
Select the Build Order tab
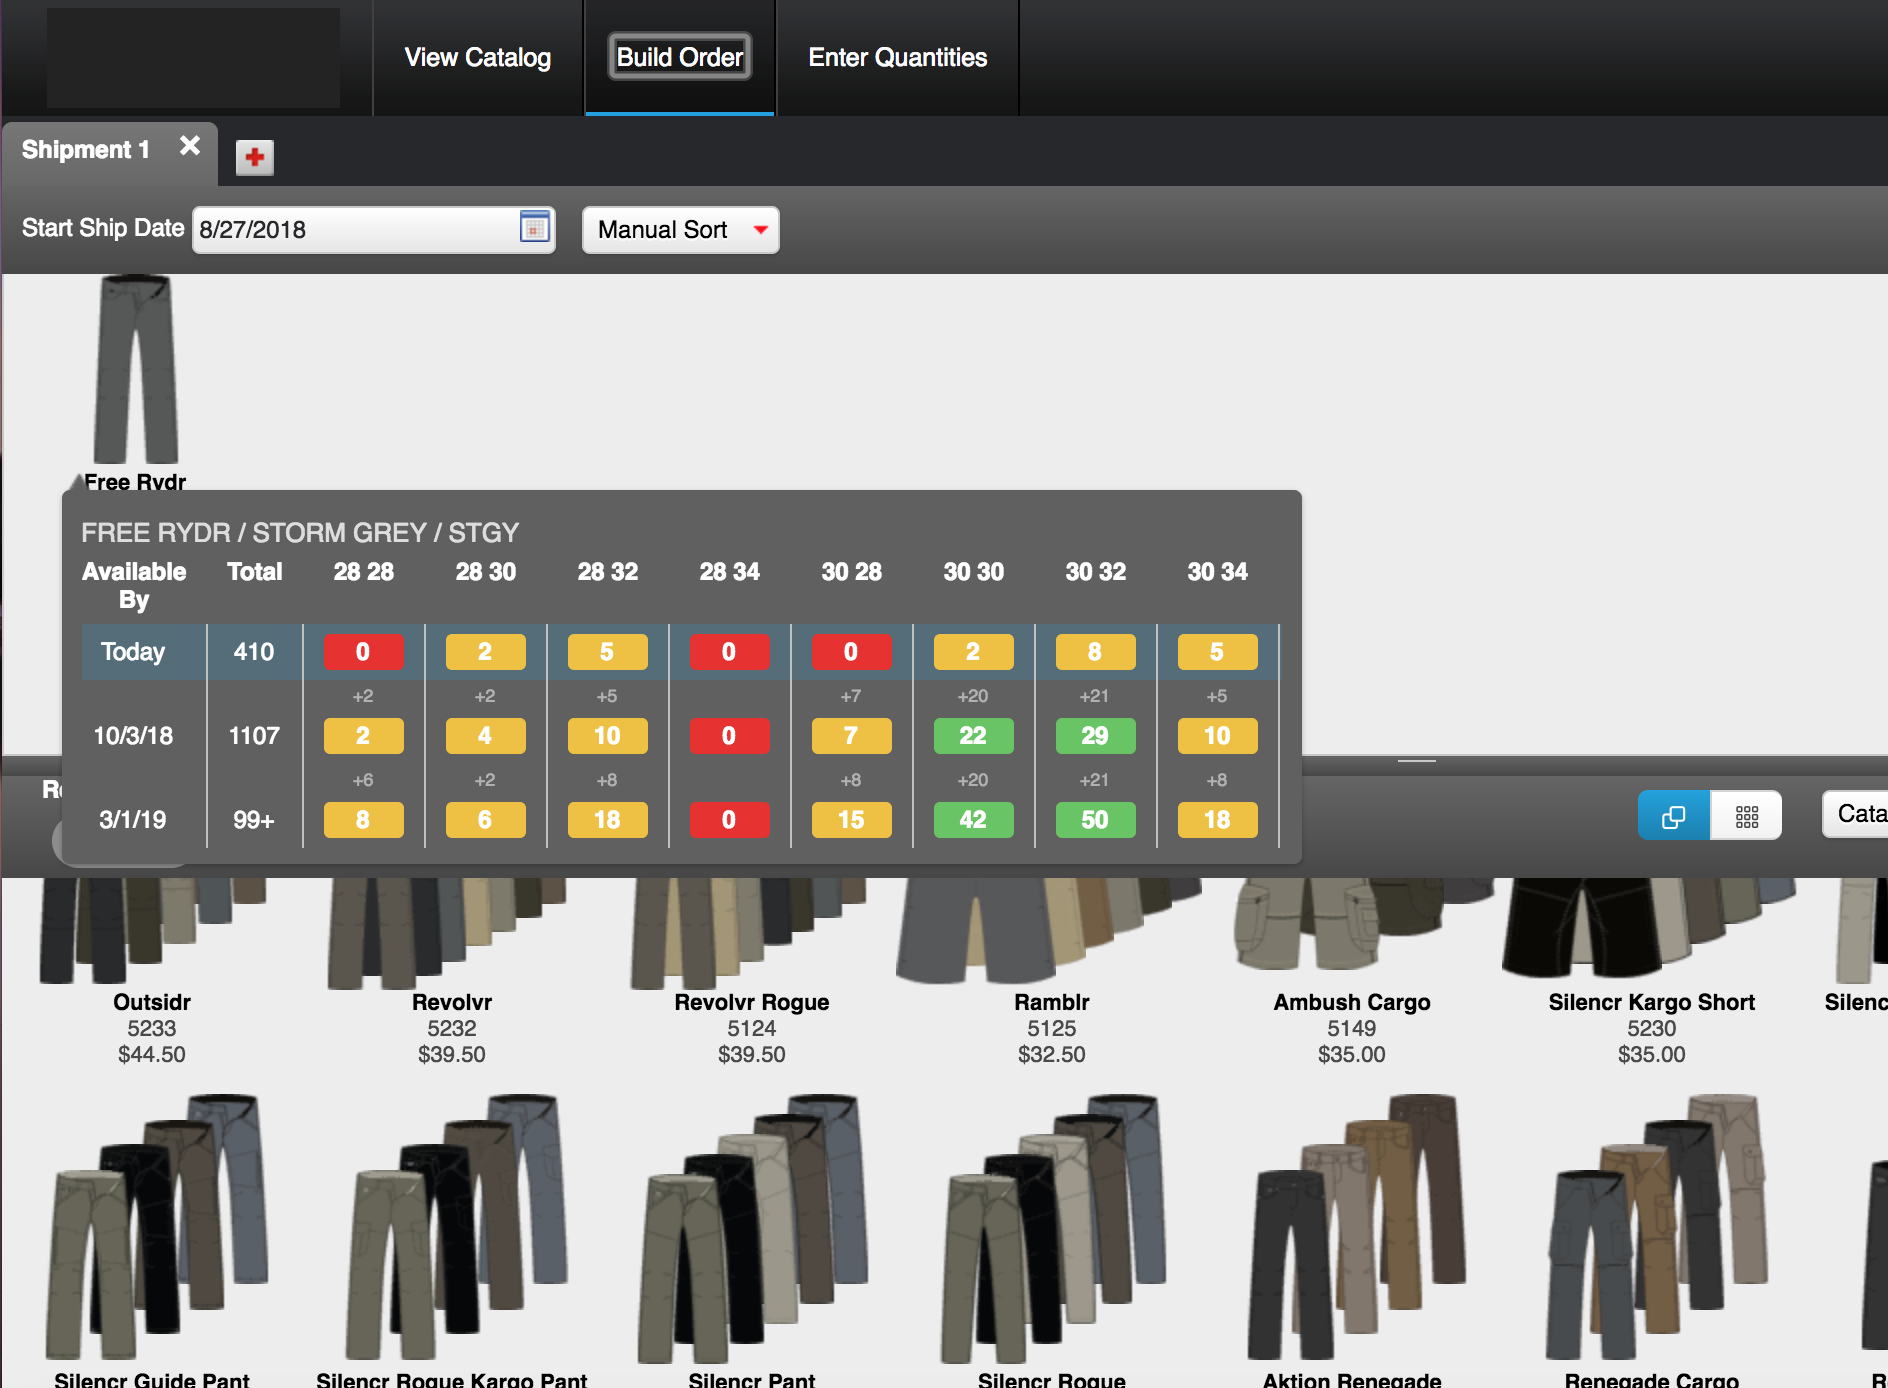tap(679, 58)
